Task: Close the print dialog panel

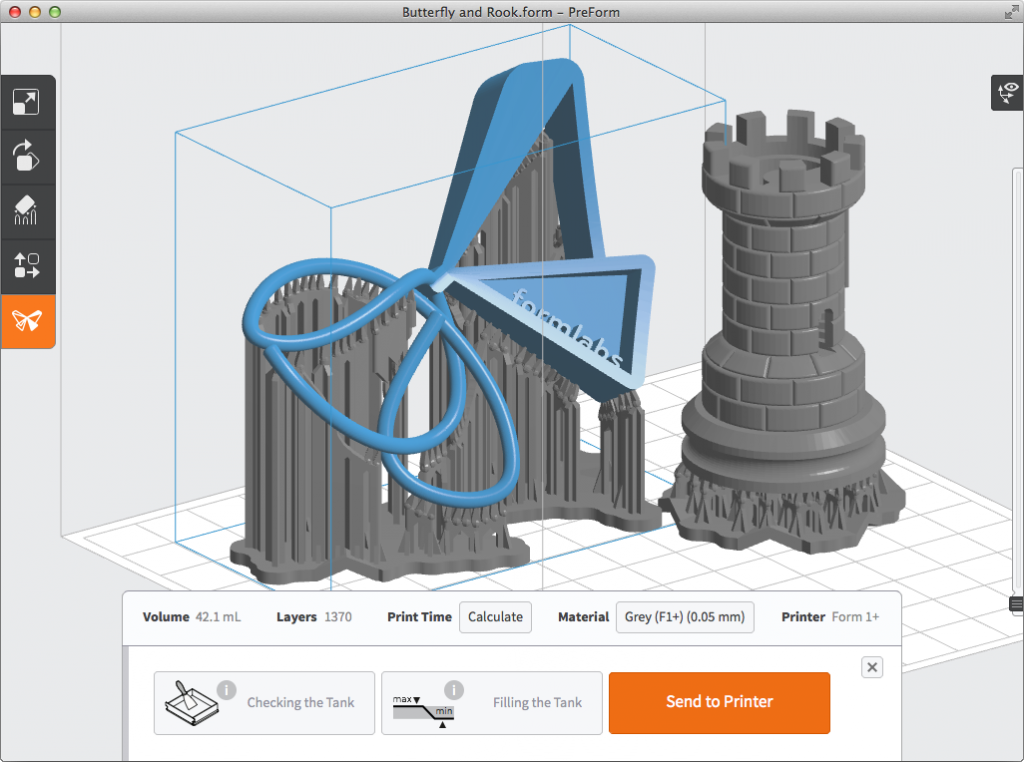Action: click(872, 667)
